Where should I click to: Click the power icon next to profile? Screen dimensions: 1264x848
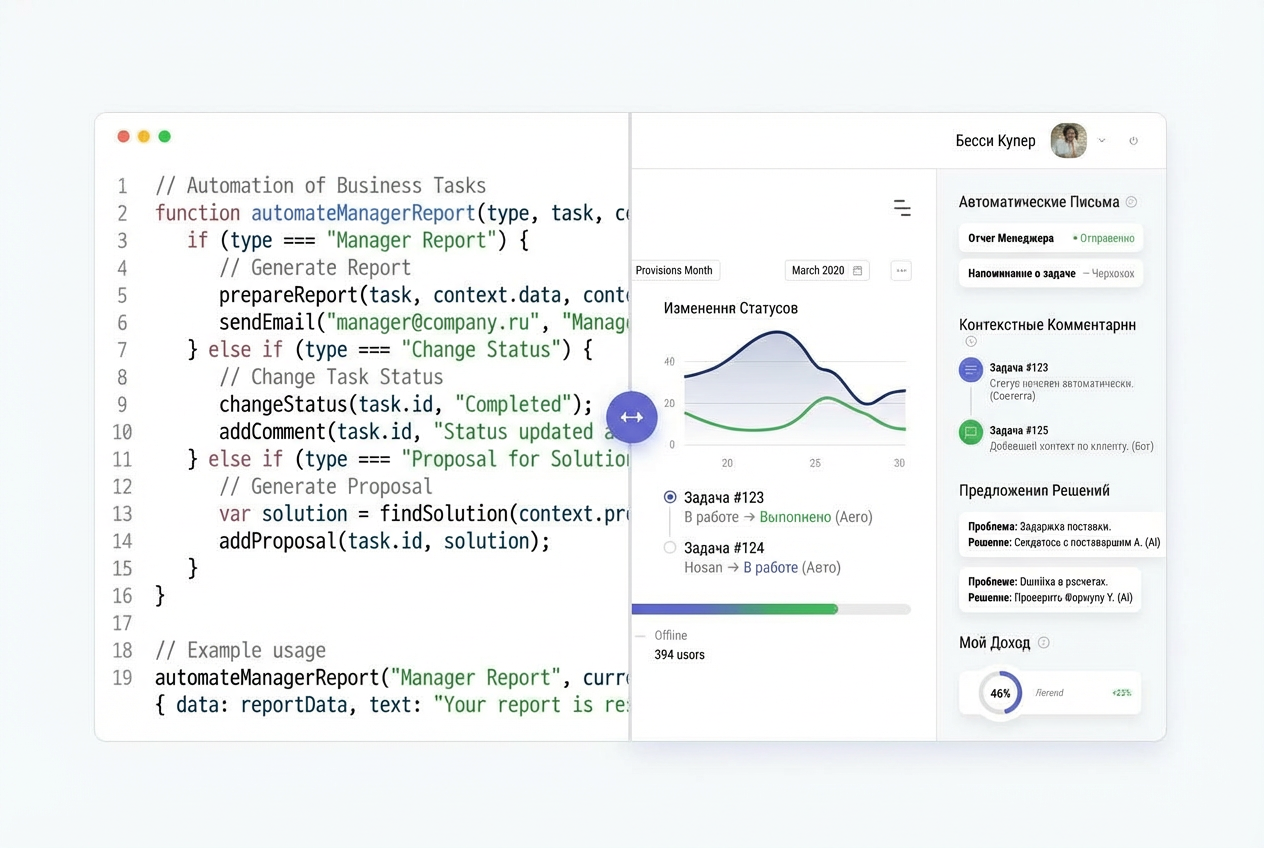pos(1133,141)
